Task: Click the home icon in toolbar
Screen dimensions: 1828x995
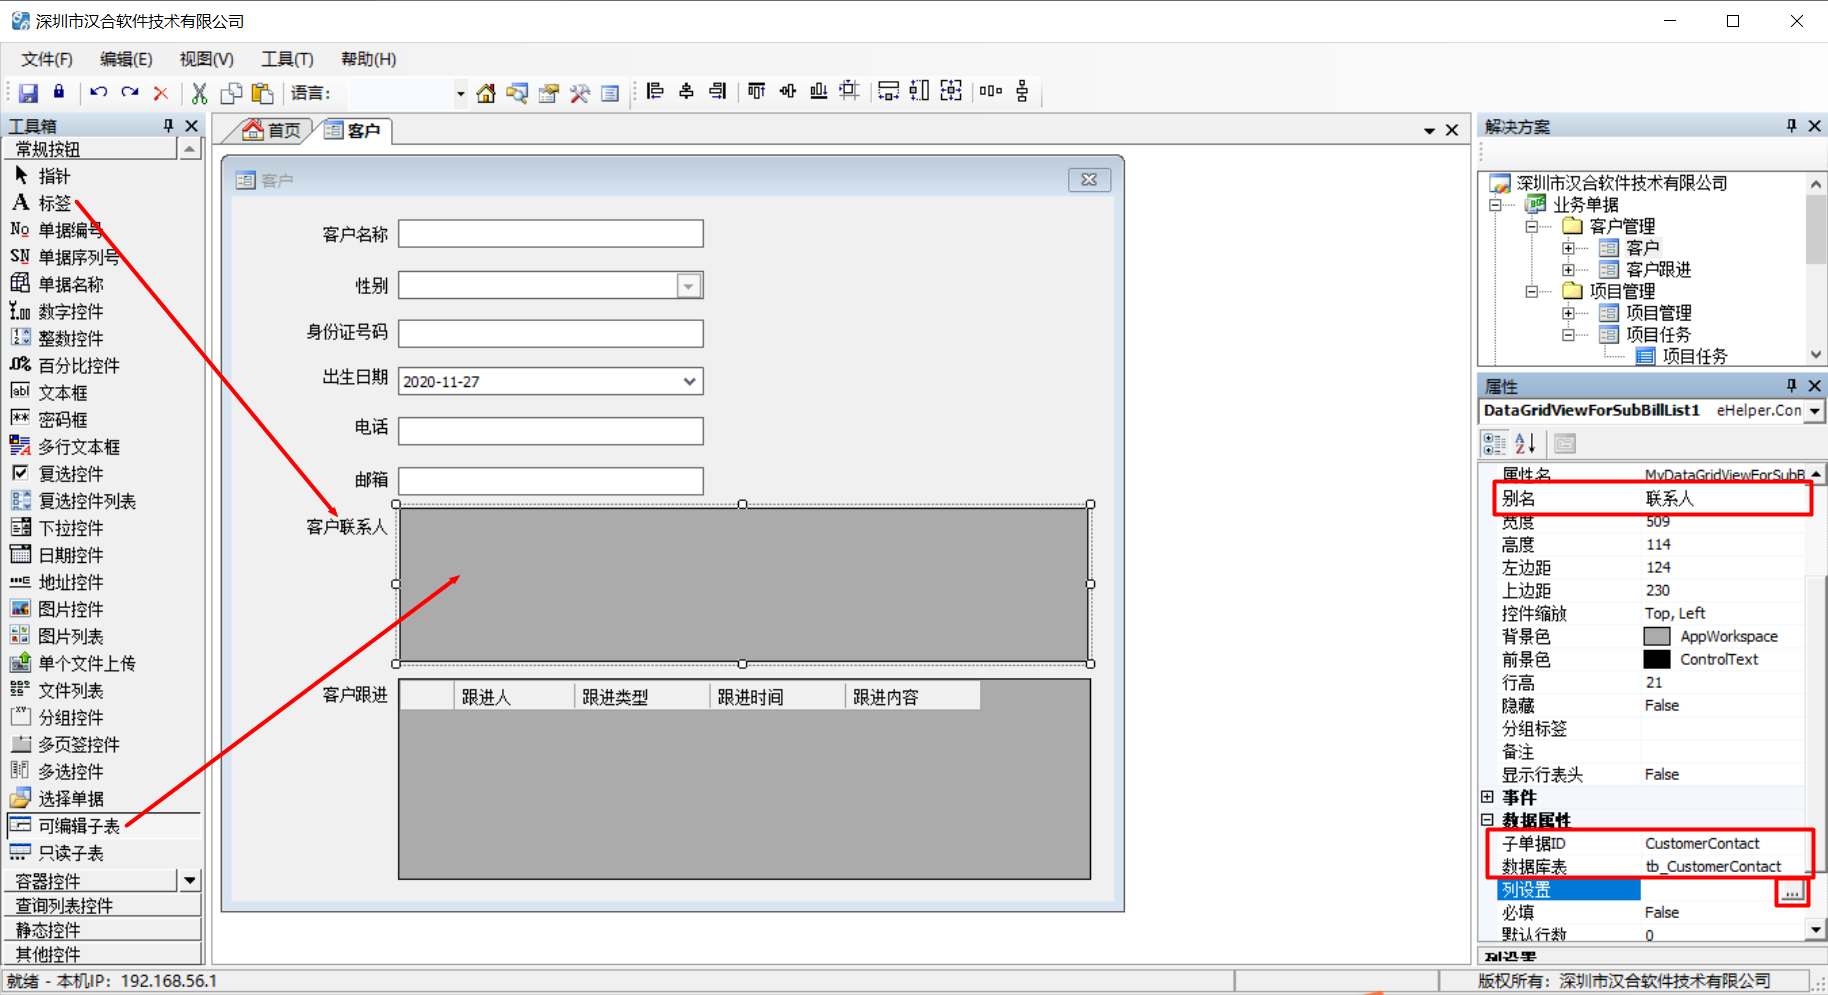Action: (486, 93)
